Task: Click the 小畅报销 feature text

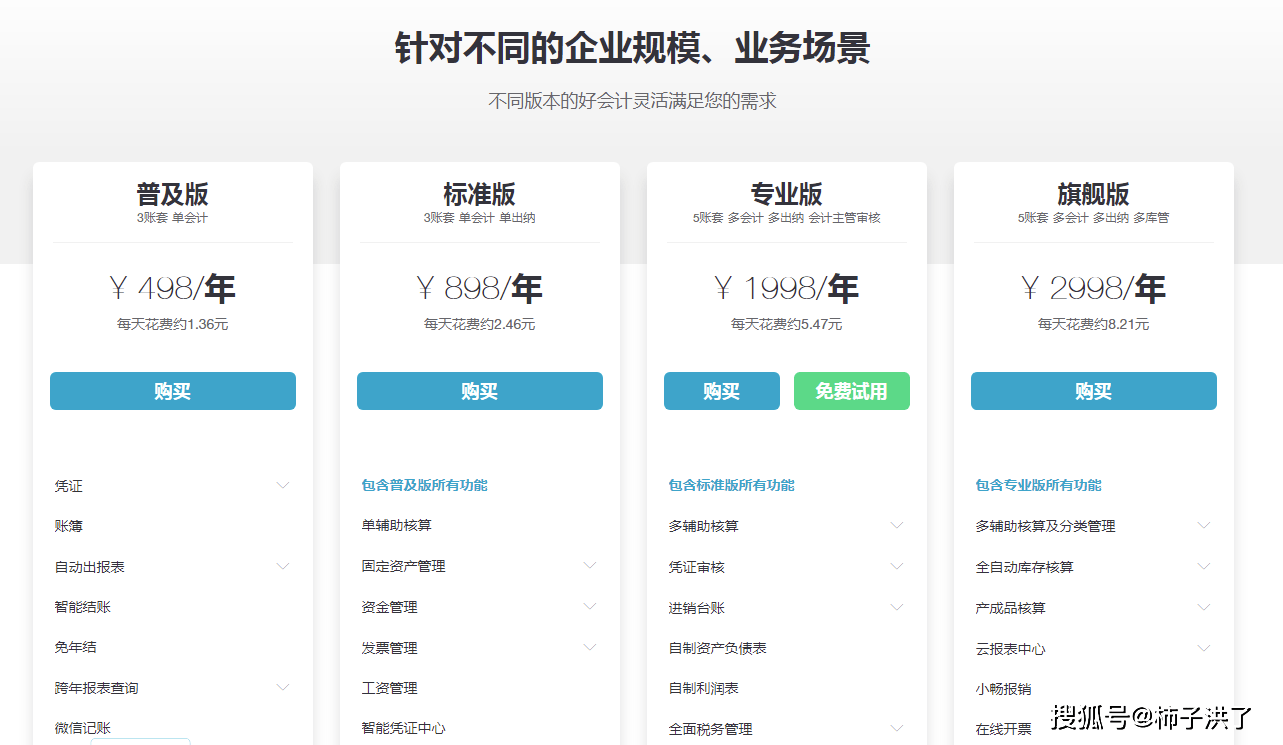Action: pyautogui.click(x=1004, y=689)
